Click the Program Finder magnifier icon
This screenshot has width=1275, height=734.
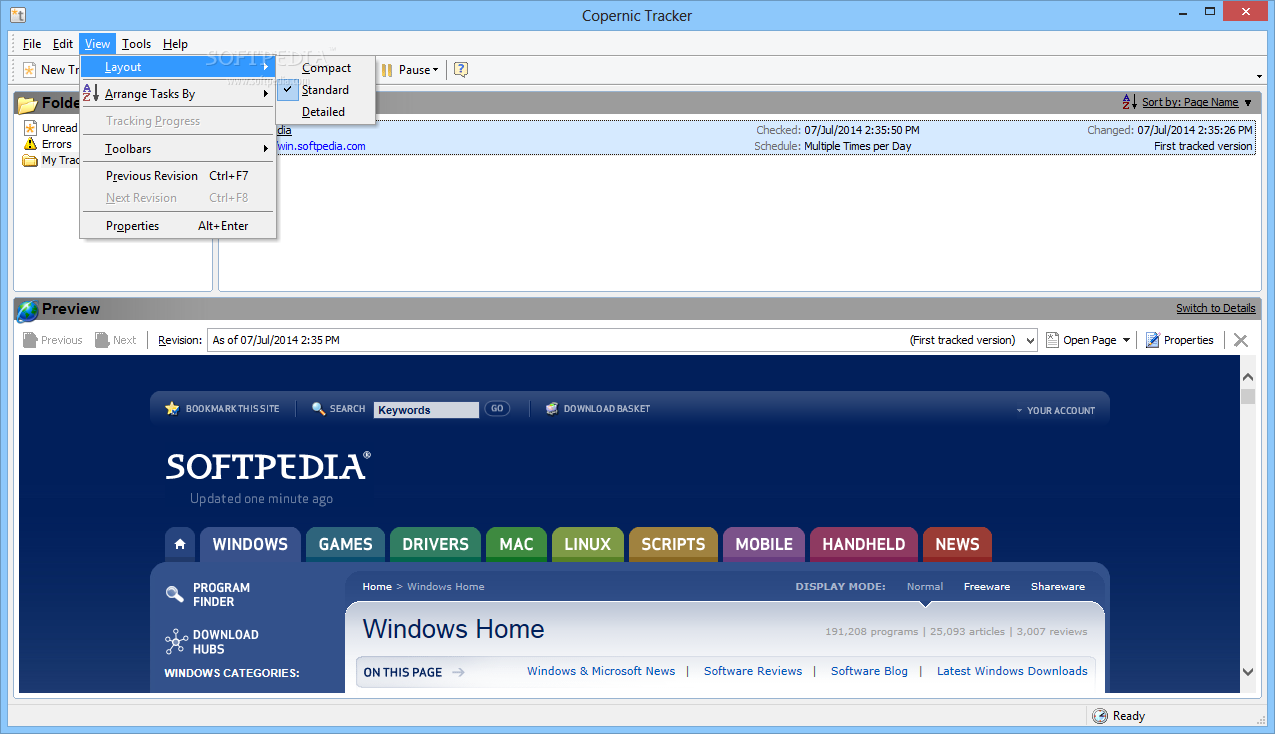175,594
